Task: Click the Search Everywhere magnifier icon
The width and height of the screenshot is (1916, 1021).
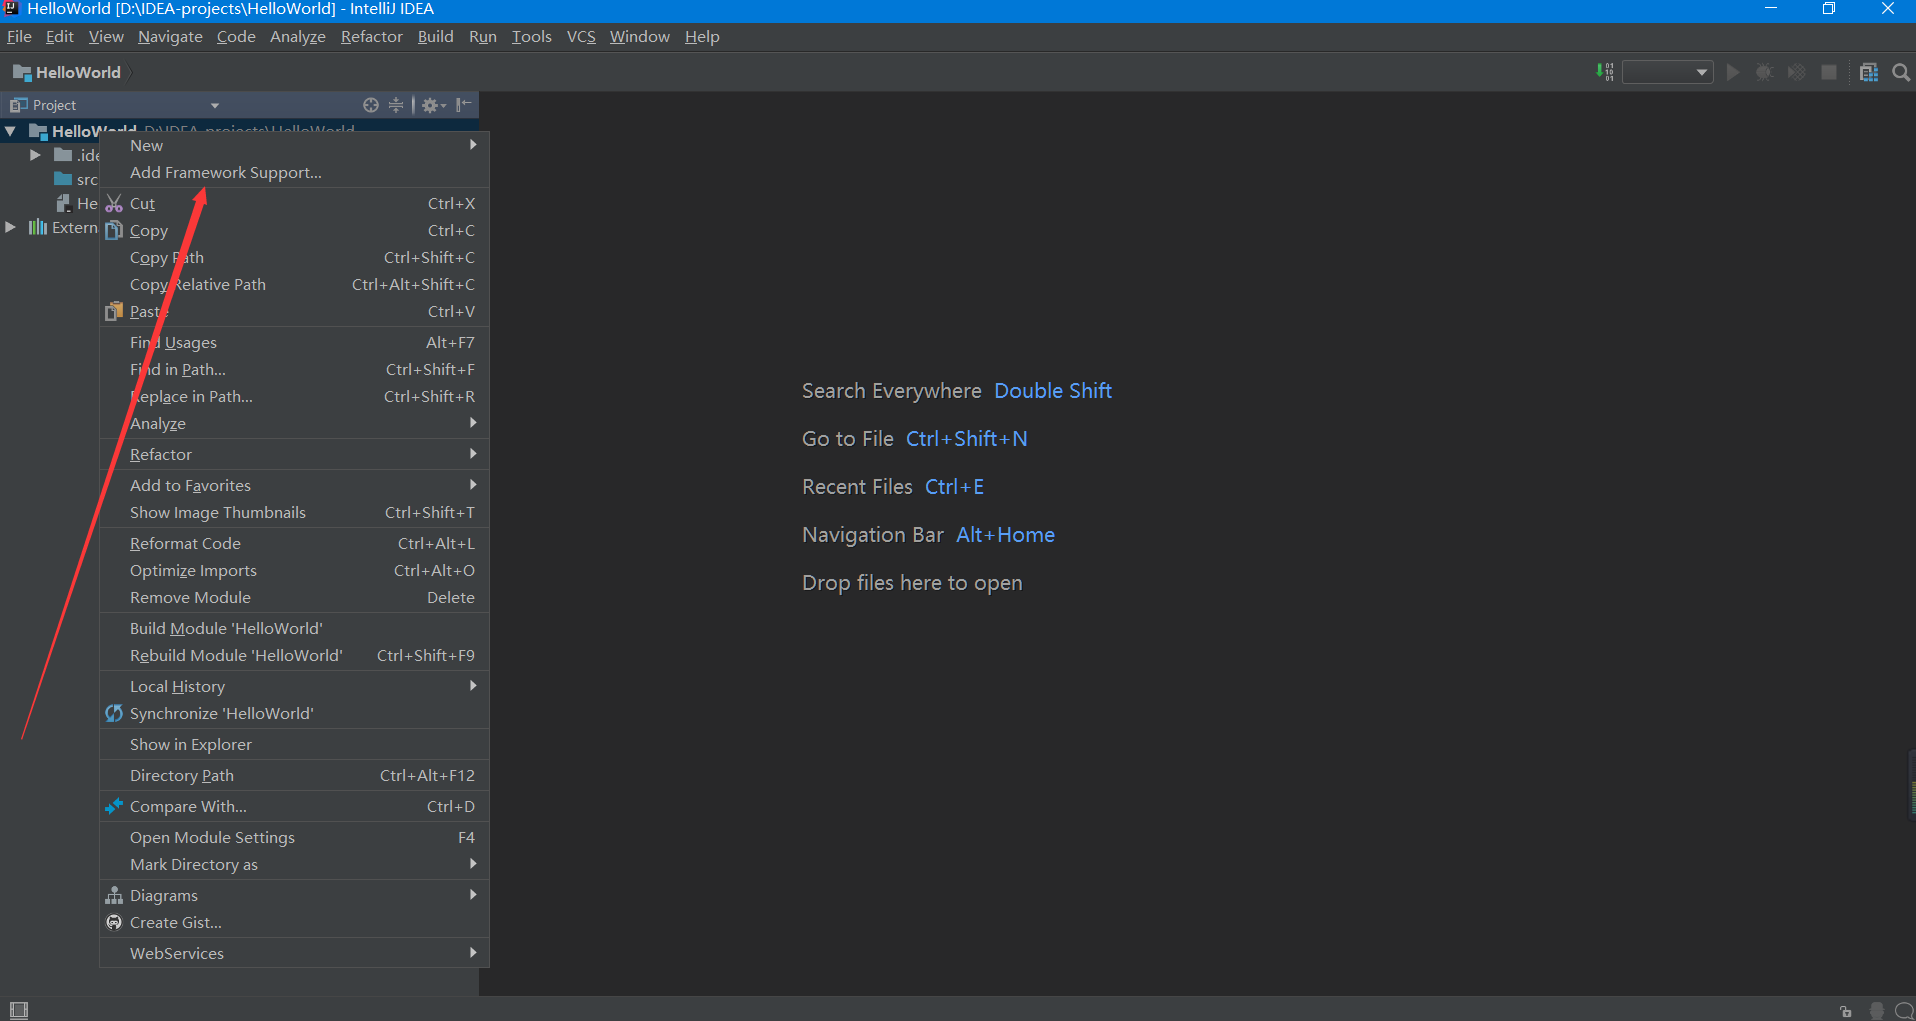Action: 1901,72
